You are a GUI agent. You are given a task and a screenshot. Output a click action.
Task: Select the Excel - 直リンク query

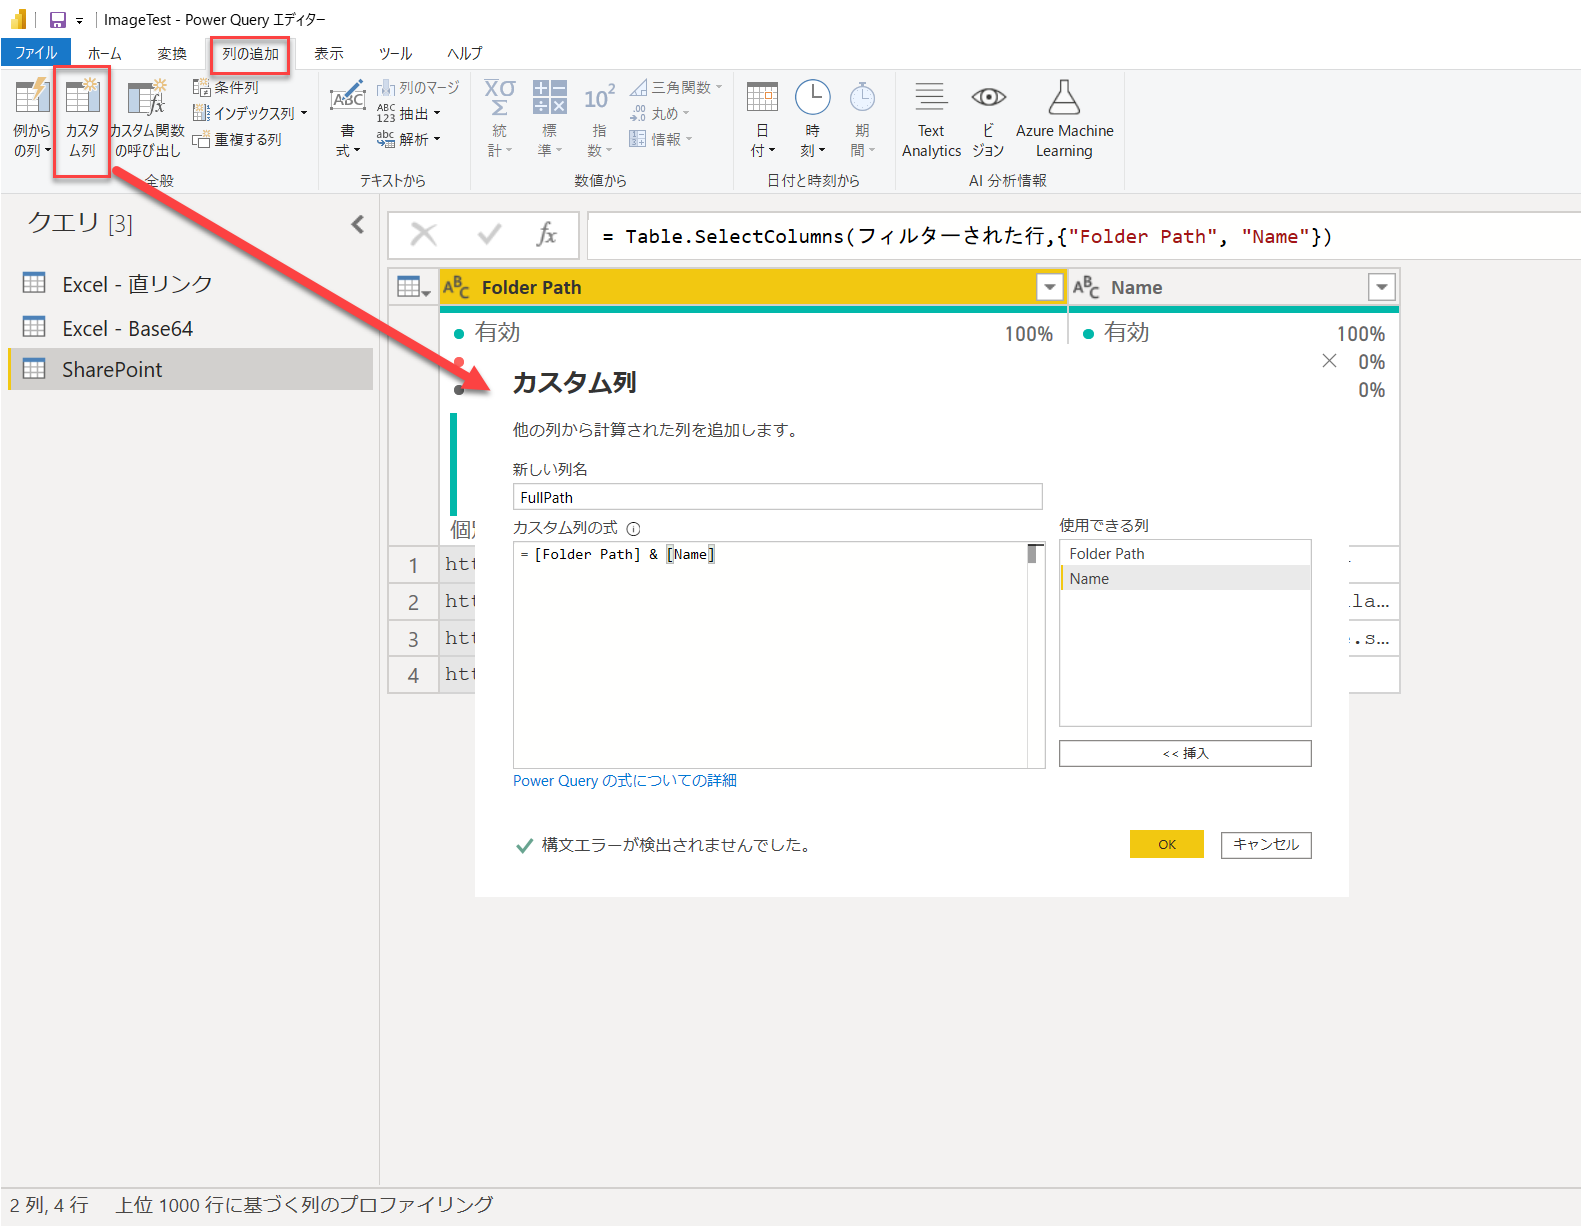tap(190, 284)
